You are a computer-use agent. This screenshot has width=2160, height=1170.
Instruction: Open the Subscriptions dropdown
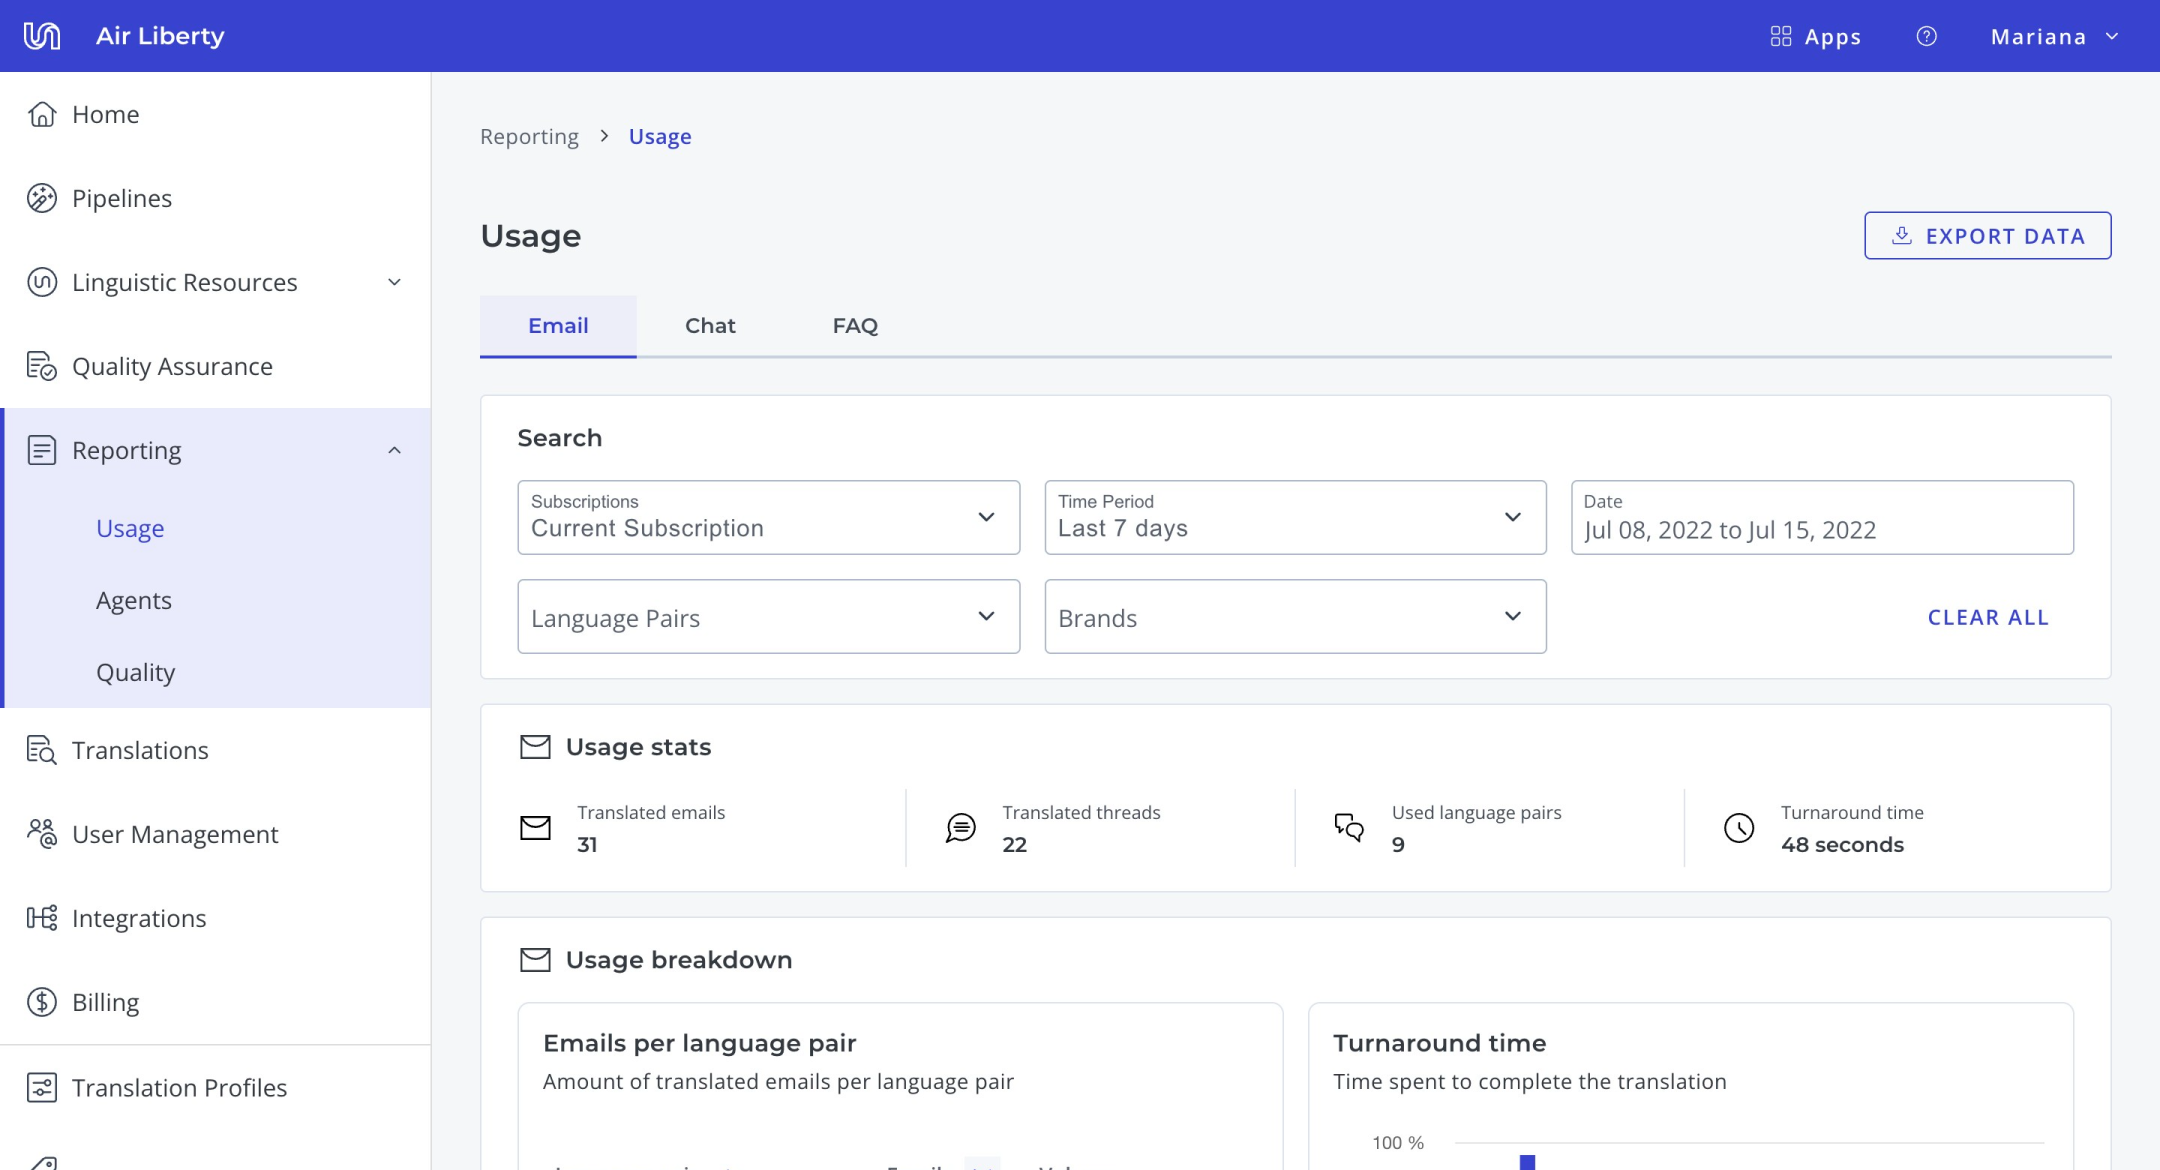[768, 517]
